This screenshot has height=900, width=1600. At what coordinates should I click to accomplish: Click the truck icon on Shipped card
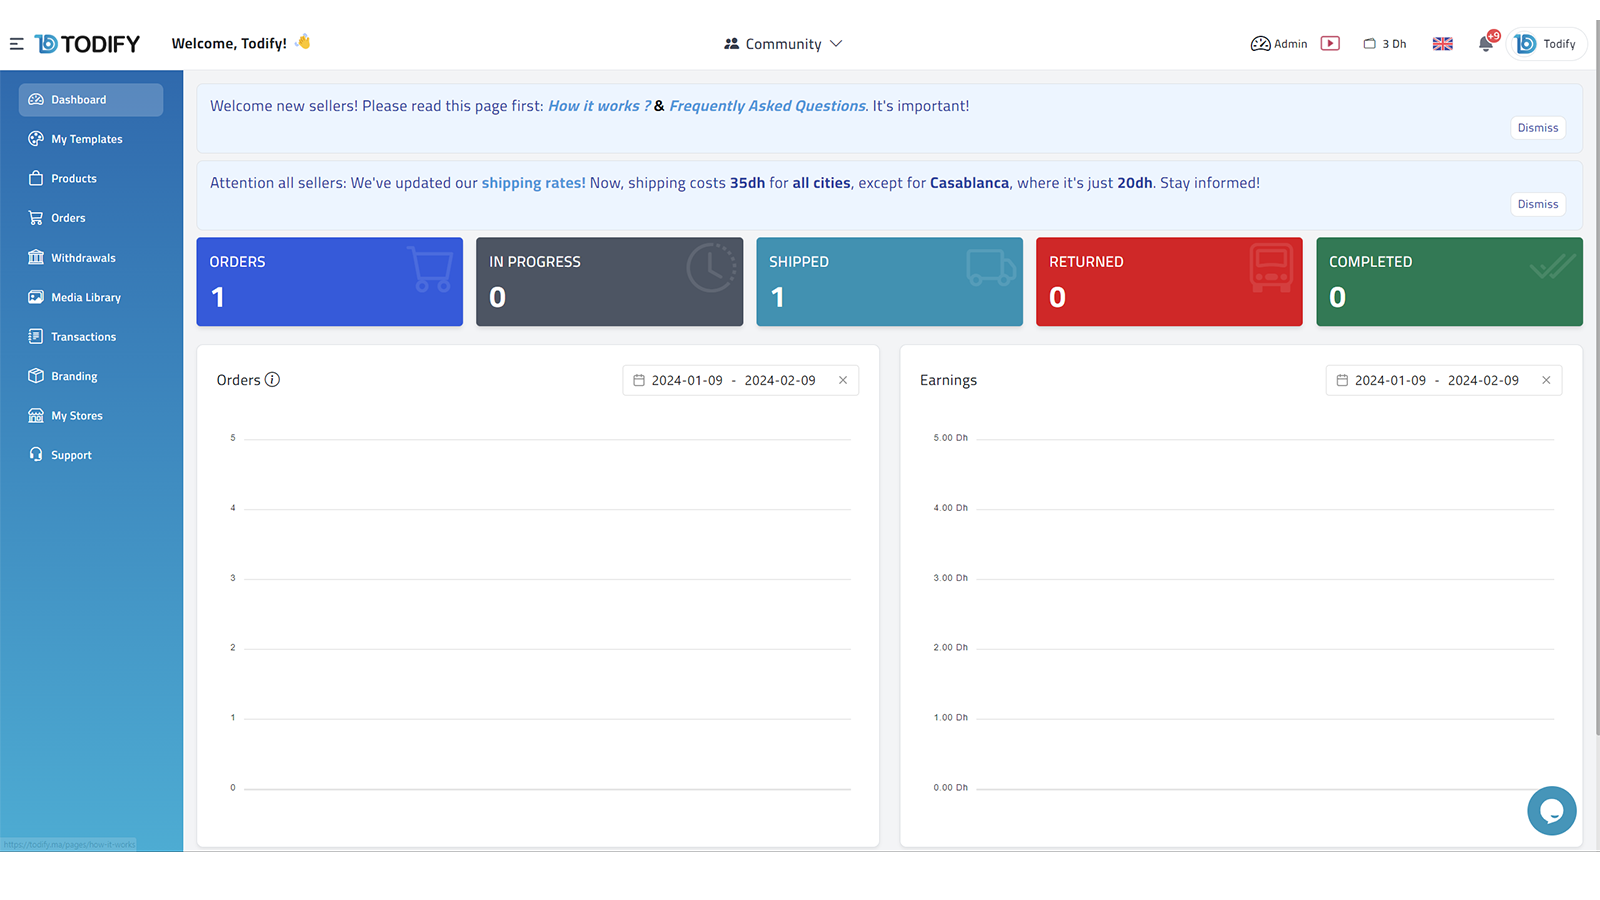point(991,268)
